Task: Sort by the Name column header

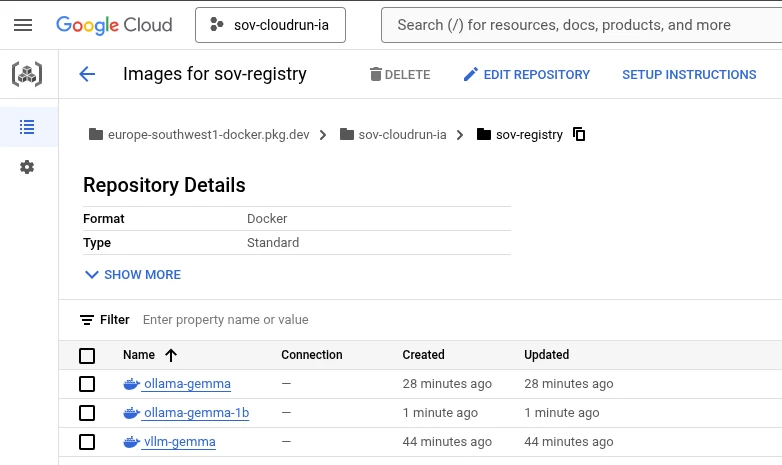Action: click(x=139, y=355)
